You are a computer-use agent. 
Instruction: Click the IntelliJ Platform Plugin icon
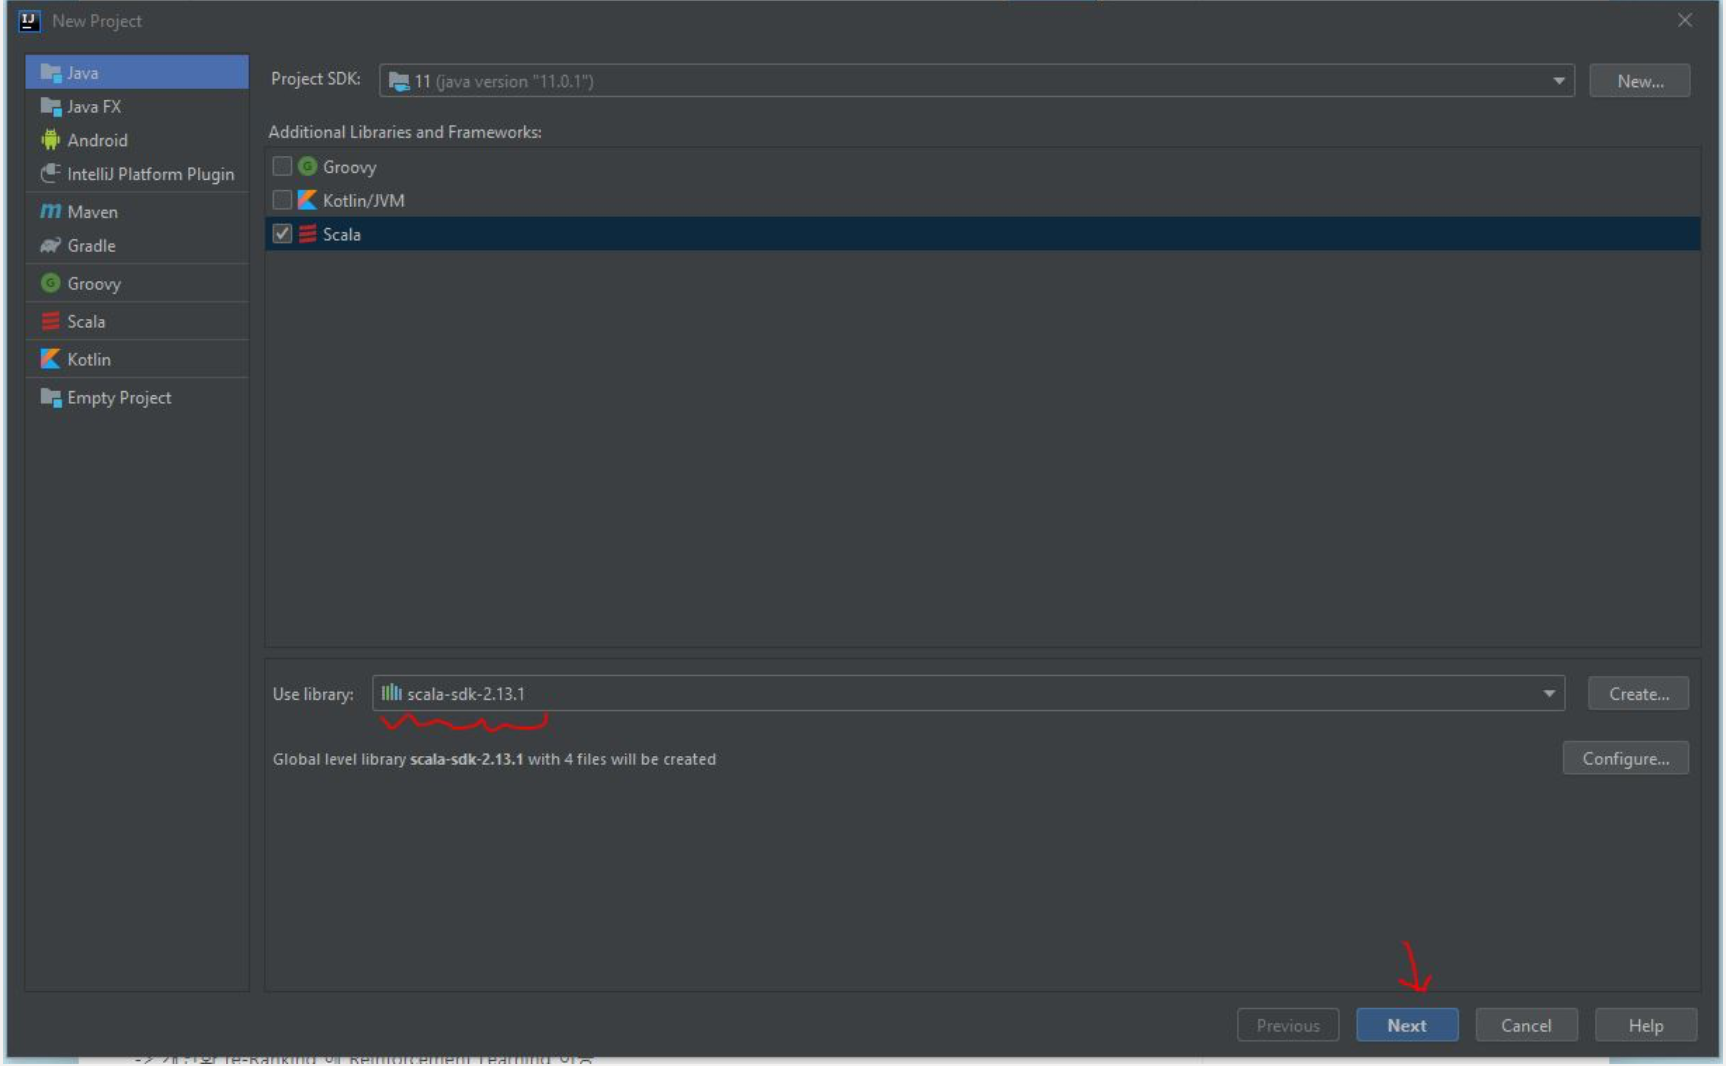[x=50, y=174]
